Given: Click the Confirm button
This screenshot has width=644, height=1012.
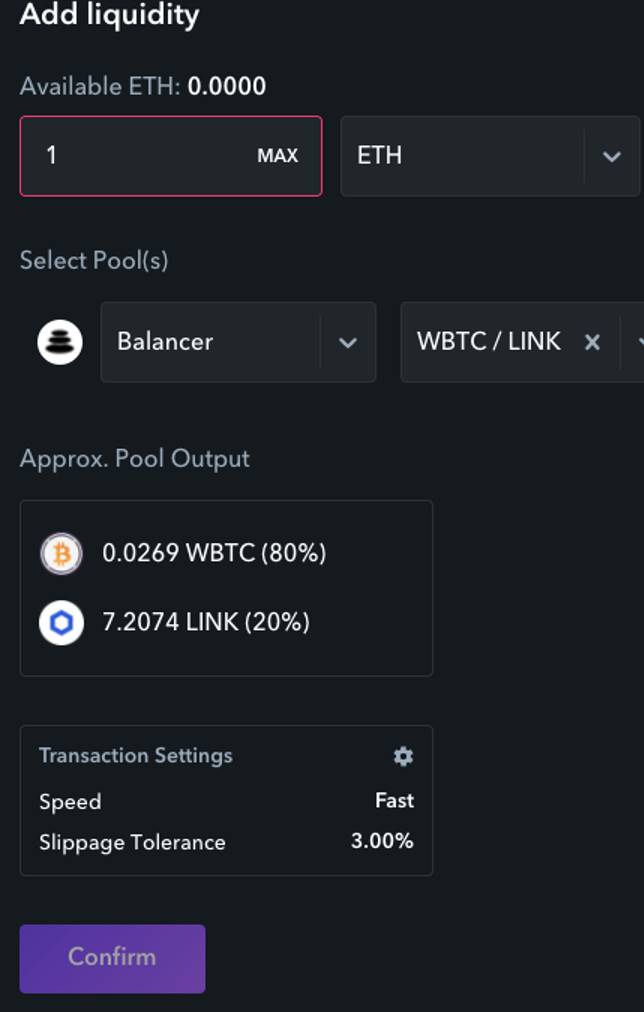Looking at the screenshot, I should 112,958.
